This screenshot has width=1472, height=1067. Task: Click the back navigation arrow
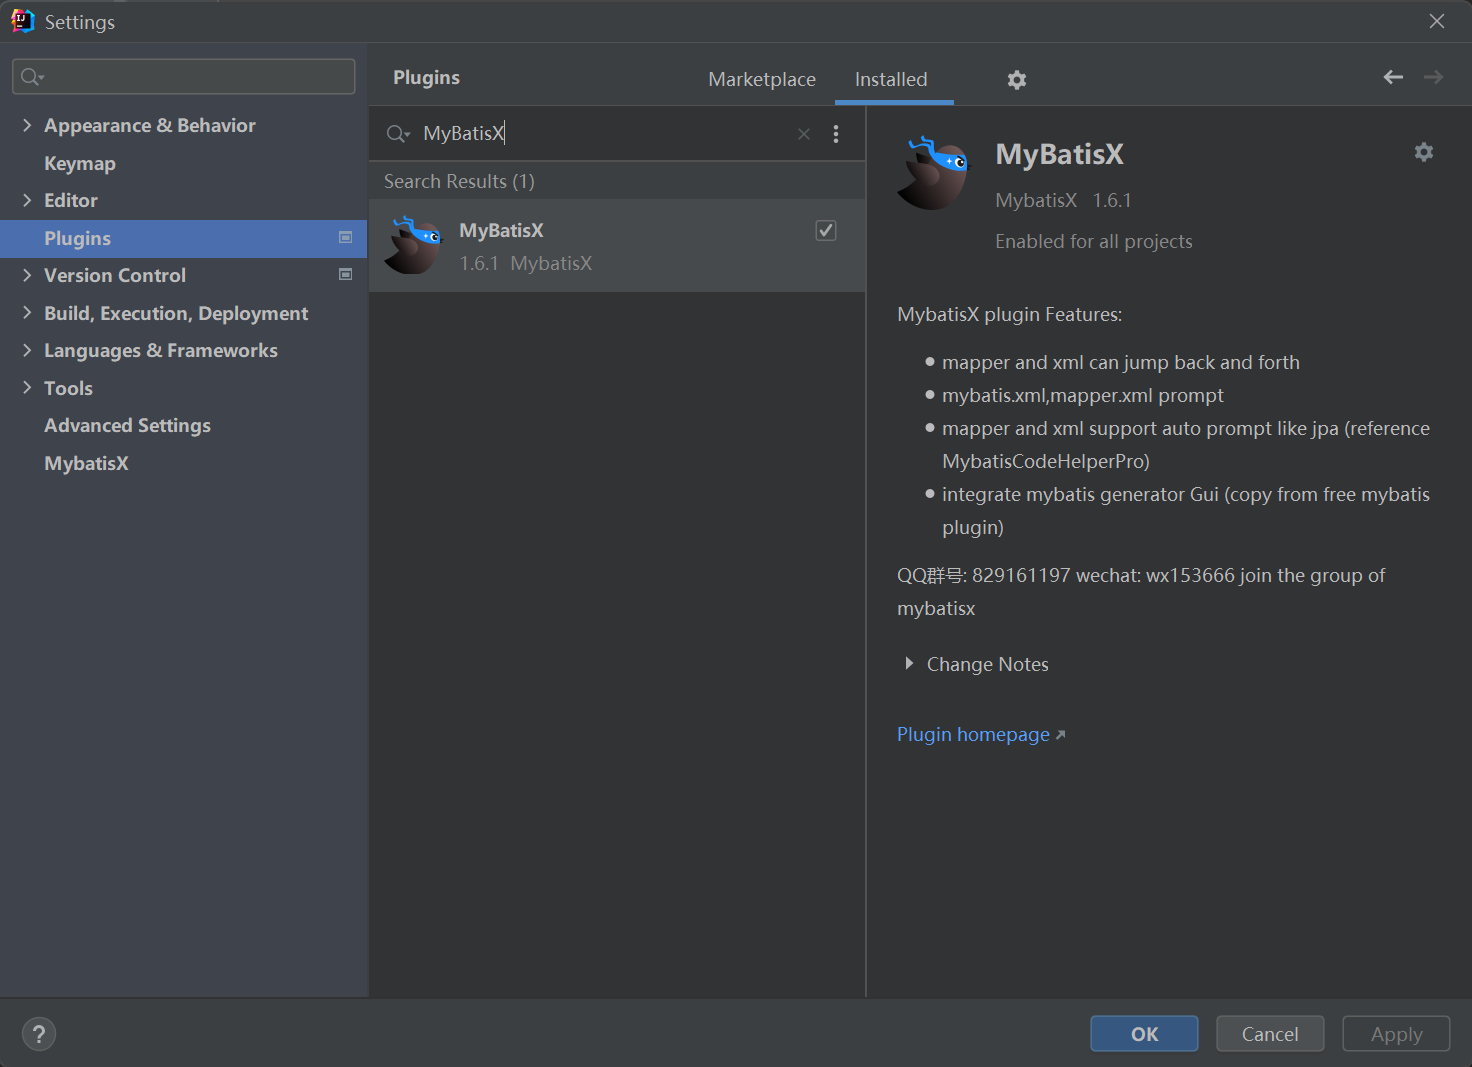1392,77
